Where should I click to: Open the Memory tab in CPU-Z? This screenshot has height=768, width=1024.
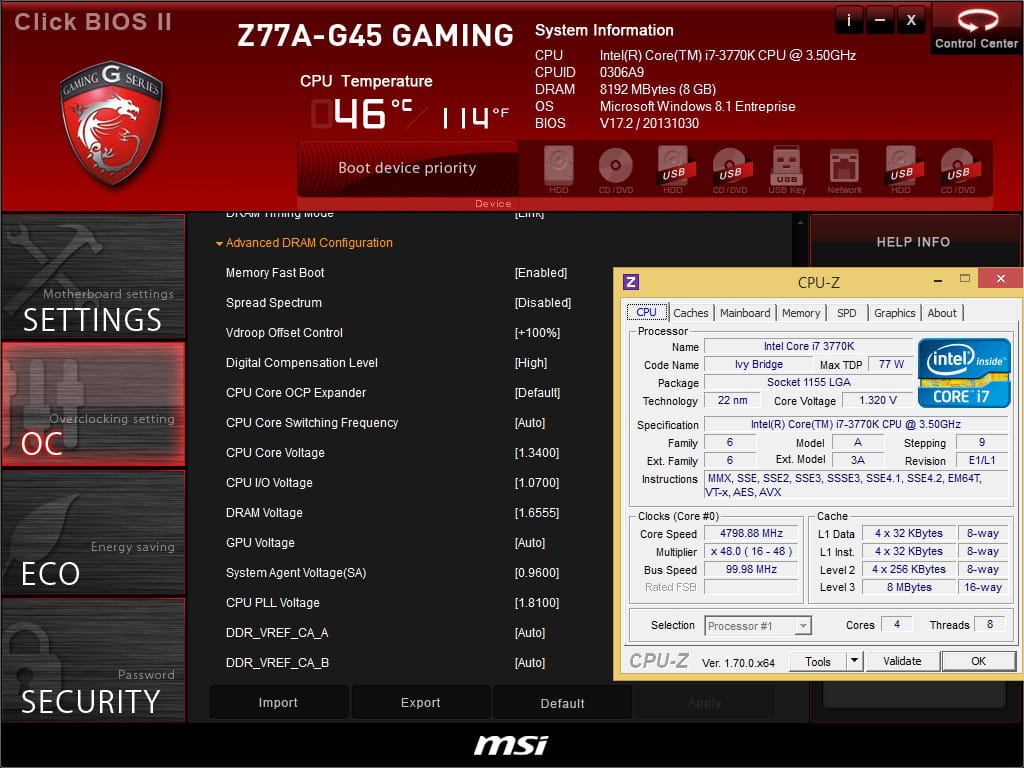coord(801,313)
